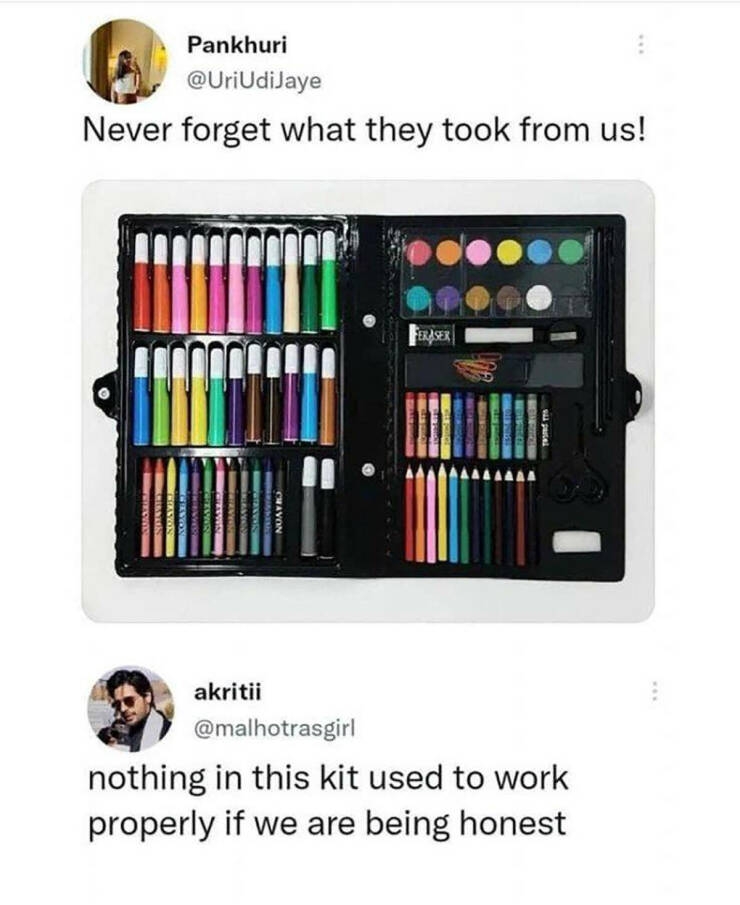Pick the red watercolor cake, top row
This screenshot has height=905, width=740.
[x=418, y=251]
